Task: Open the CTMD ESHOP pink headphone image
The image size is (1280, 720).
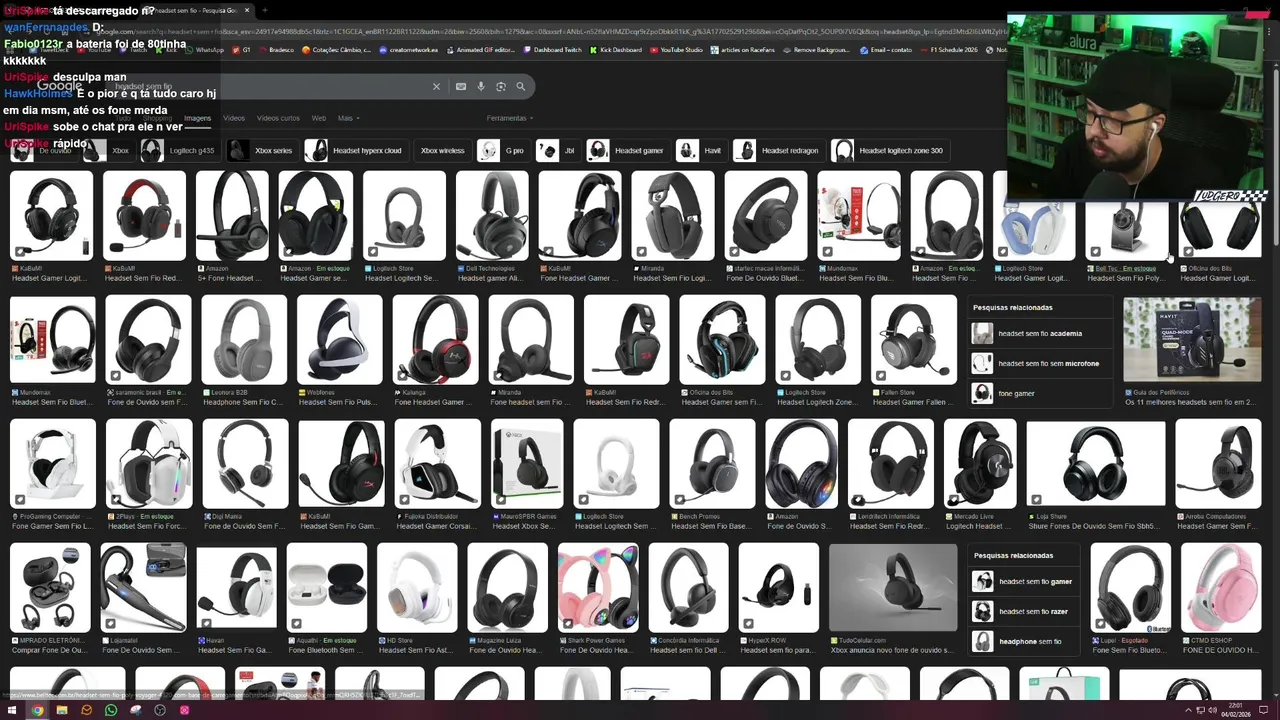Action: 1220,588
